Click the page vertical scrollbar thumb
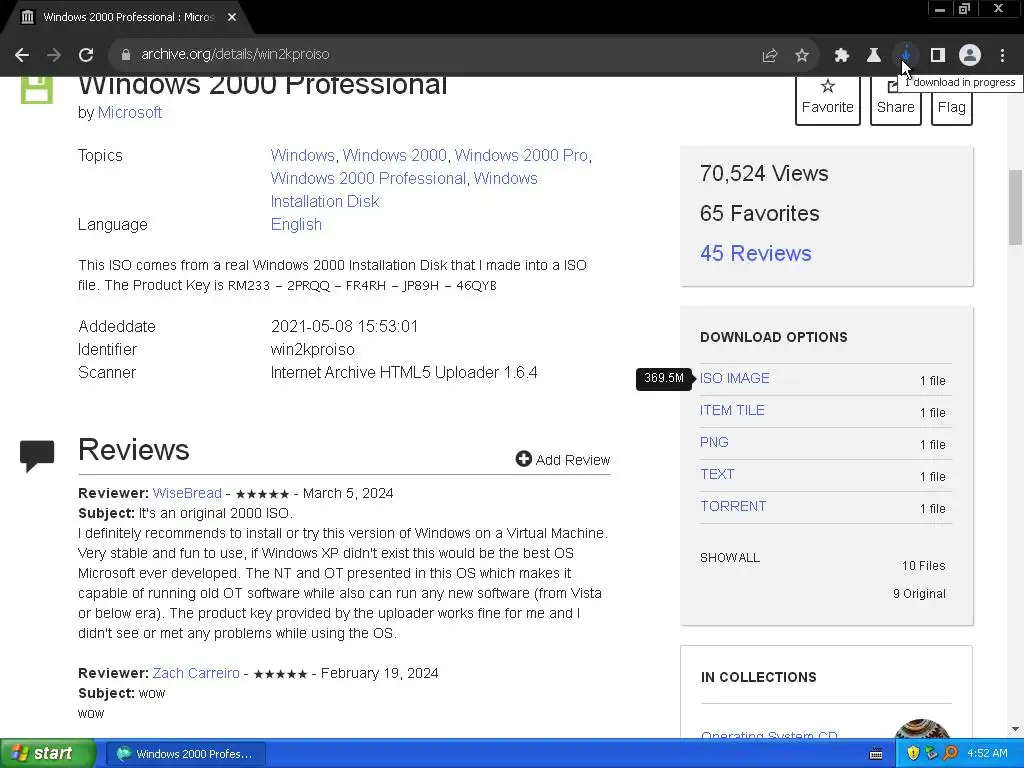The image size is (1024, 768). pos(1015,207)
